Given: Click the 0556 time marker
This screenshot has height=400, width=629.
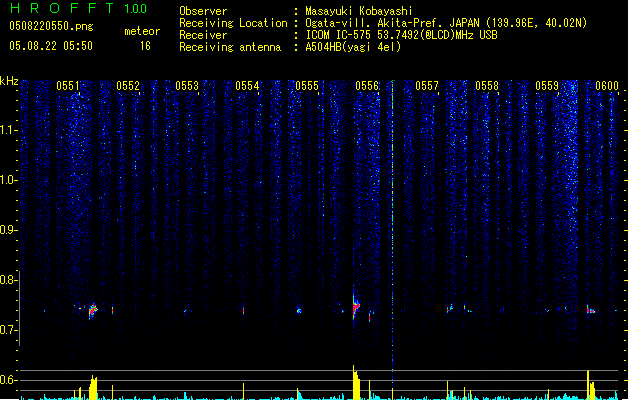Looking at the screenshot, I should (367, 86).
